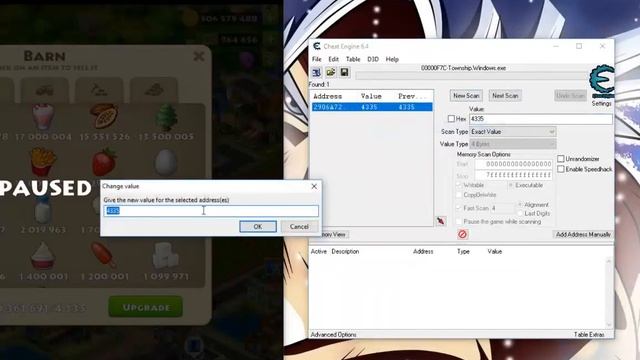Click the open folder toolbar icon
The height and width of the screenshot is (360, 640).
(x=331, y=73)
